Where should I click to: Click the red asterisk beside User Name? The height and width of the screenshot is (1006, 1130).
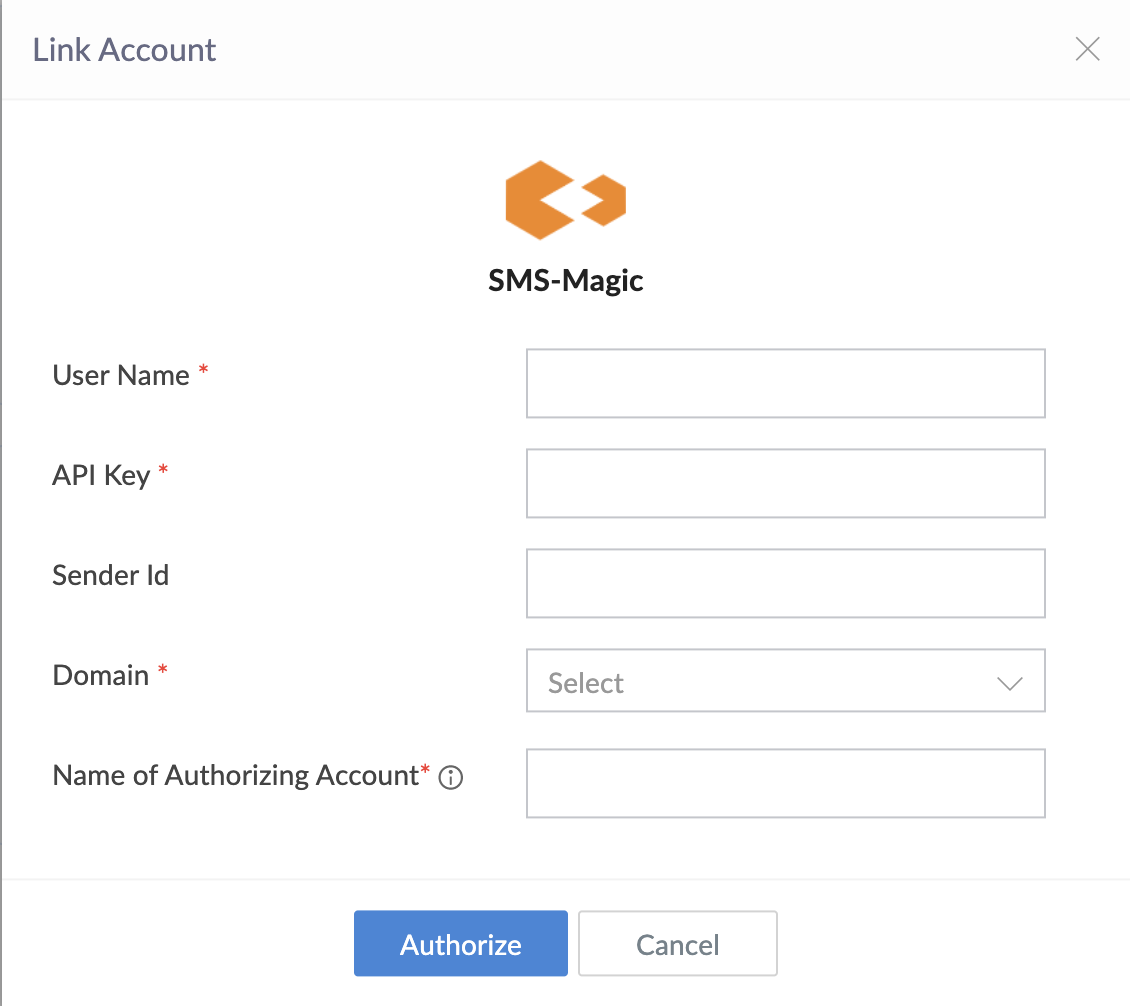[204, 371]
